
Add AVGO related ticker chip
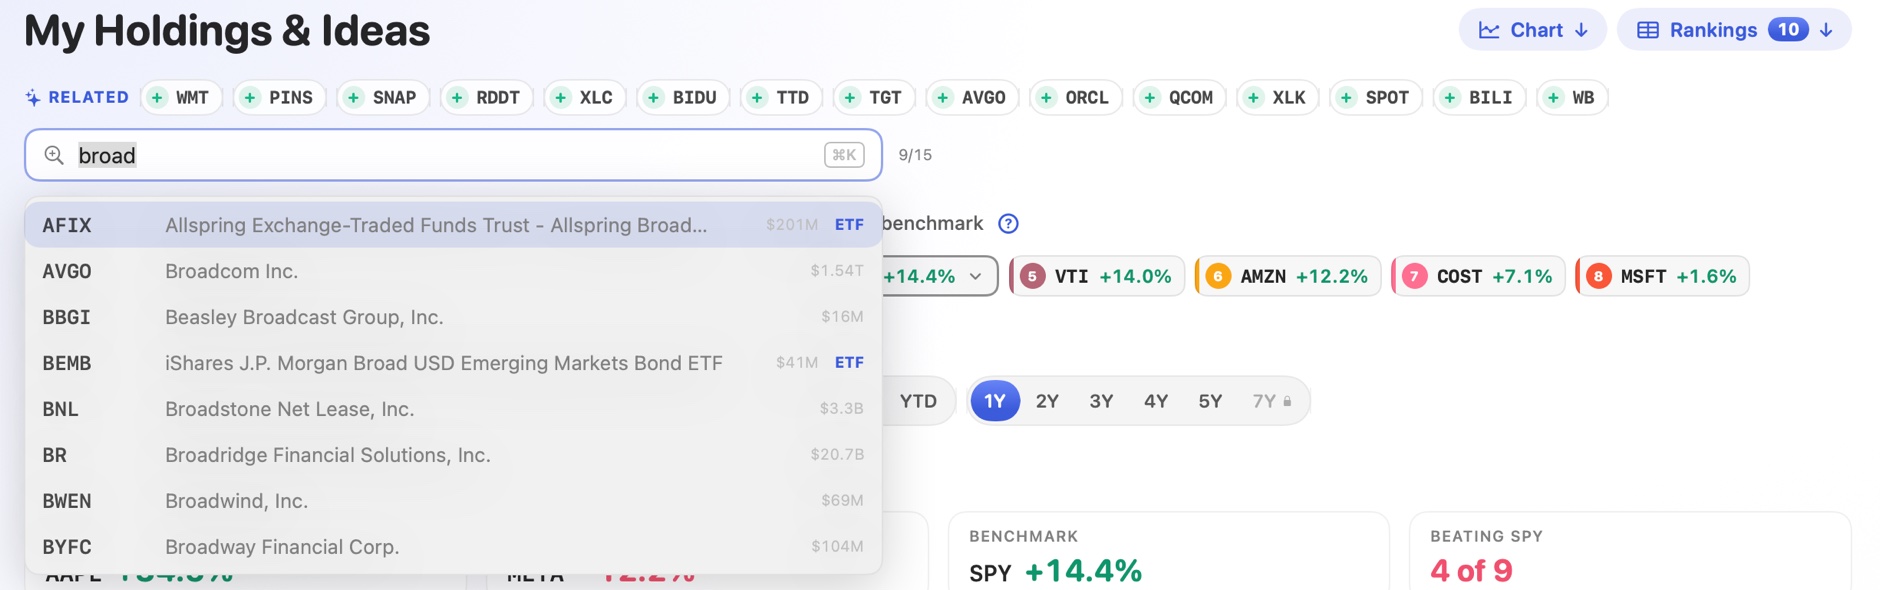[x=972, y=97]
